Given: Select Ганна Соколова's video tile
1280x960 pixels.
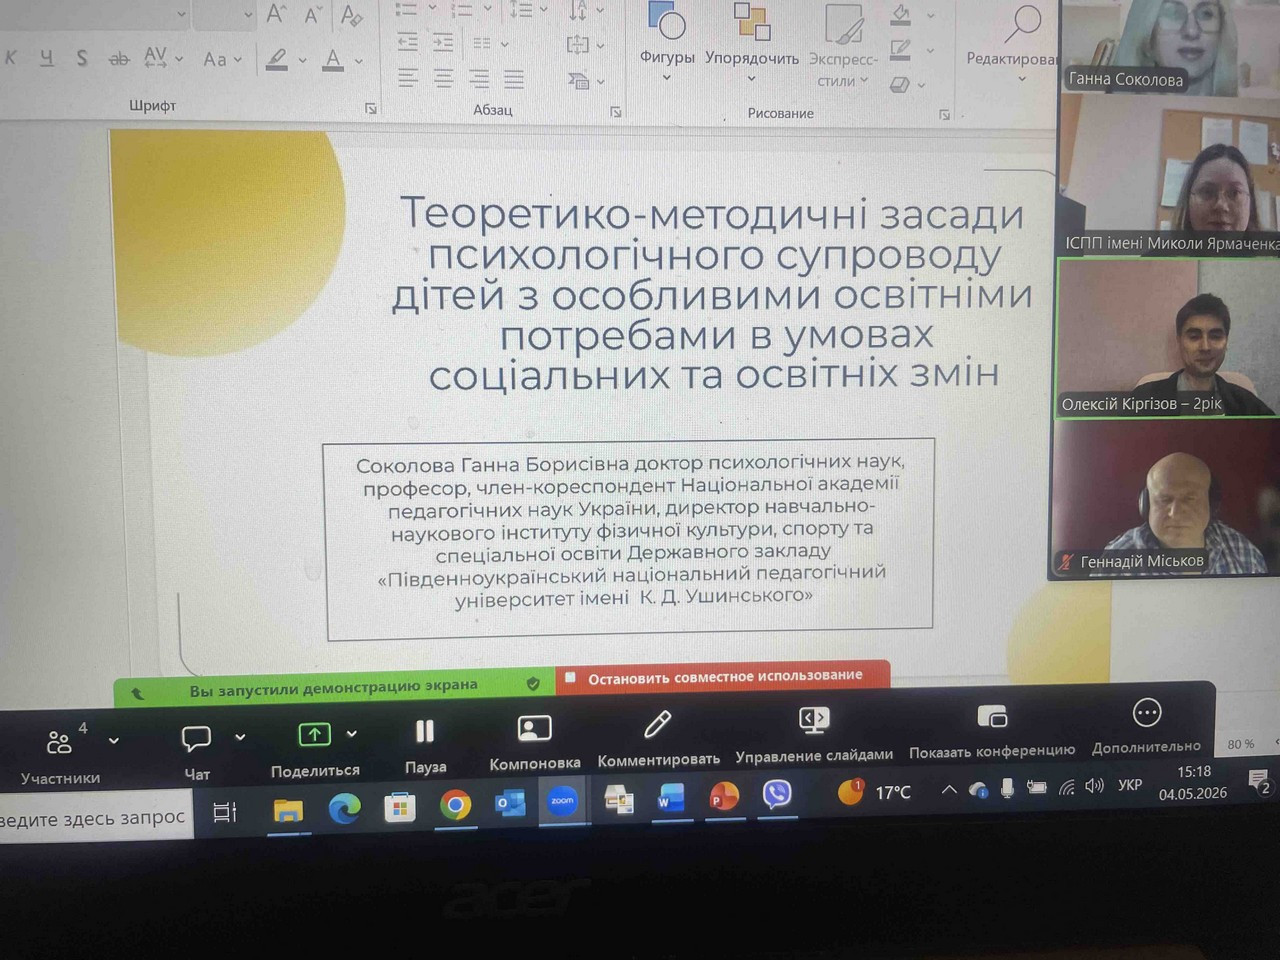Looking at the screenshot, I should point(1169,47).
